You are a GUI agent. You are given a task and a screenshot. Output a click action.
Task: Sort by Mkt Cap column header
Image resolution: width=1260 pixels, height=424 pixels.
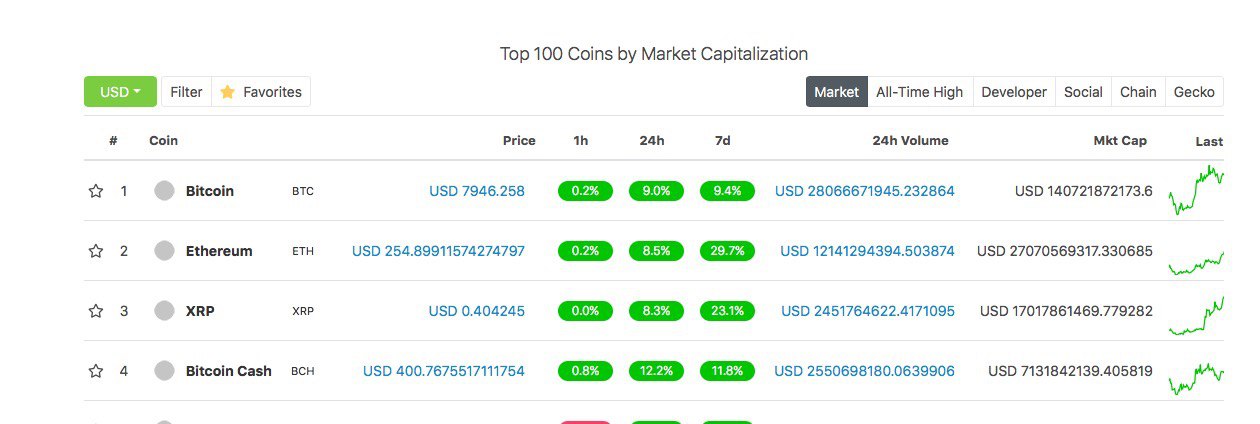coord(1120,141)
